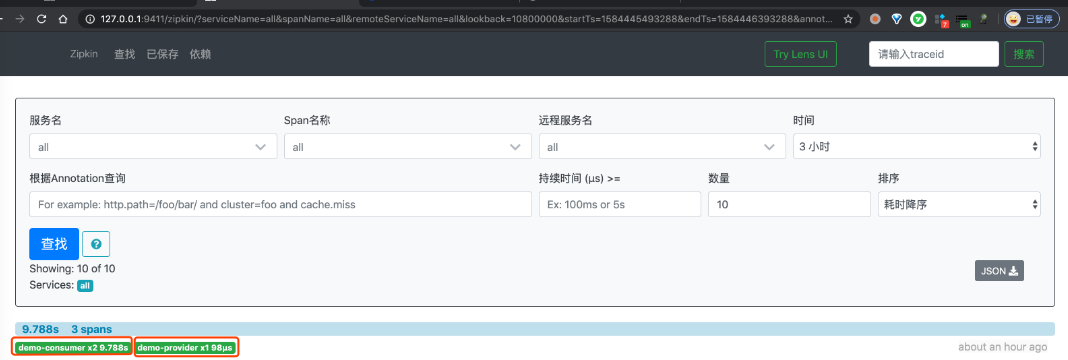Screen dimensions: 1068x360
Task: Click the 'Showing: 10 of 10' text
Action: point(72,269)
